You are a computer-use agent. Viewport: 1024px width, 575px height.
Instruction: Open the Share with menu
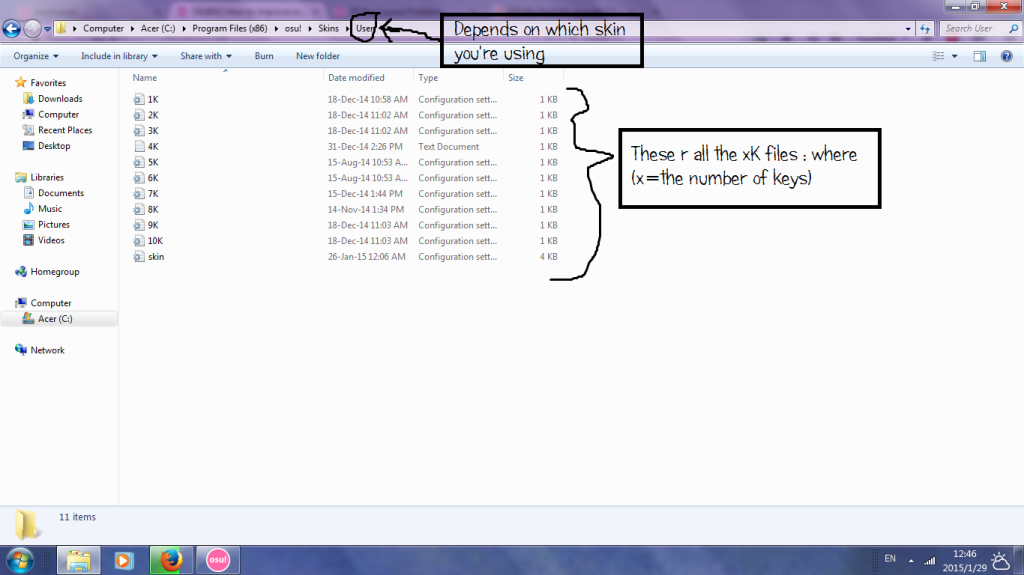(x=206, y=56)
